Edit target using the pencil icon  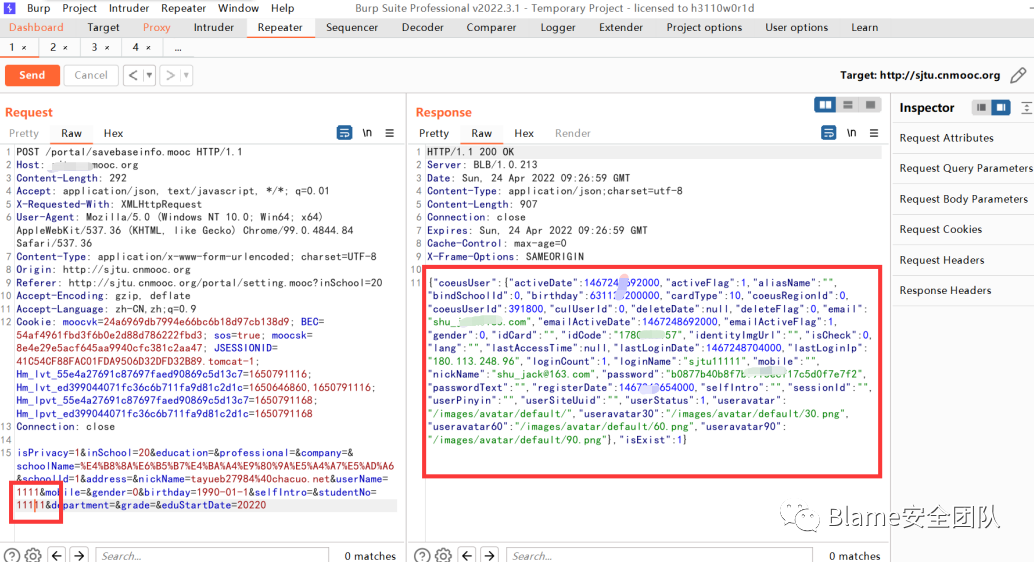point(1018,75)
